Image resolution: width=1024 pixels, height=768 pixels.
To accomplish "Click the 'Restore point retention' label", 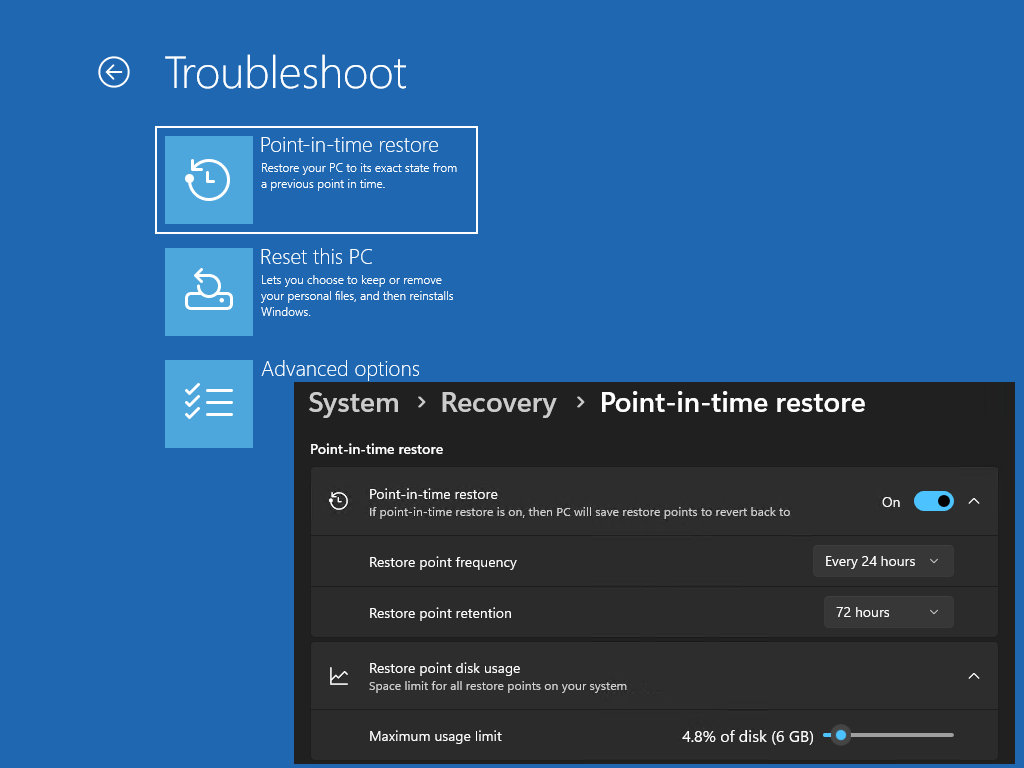I will 440,613.
